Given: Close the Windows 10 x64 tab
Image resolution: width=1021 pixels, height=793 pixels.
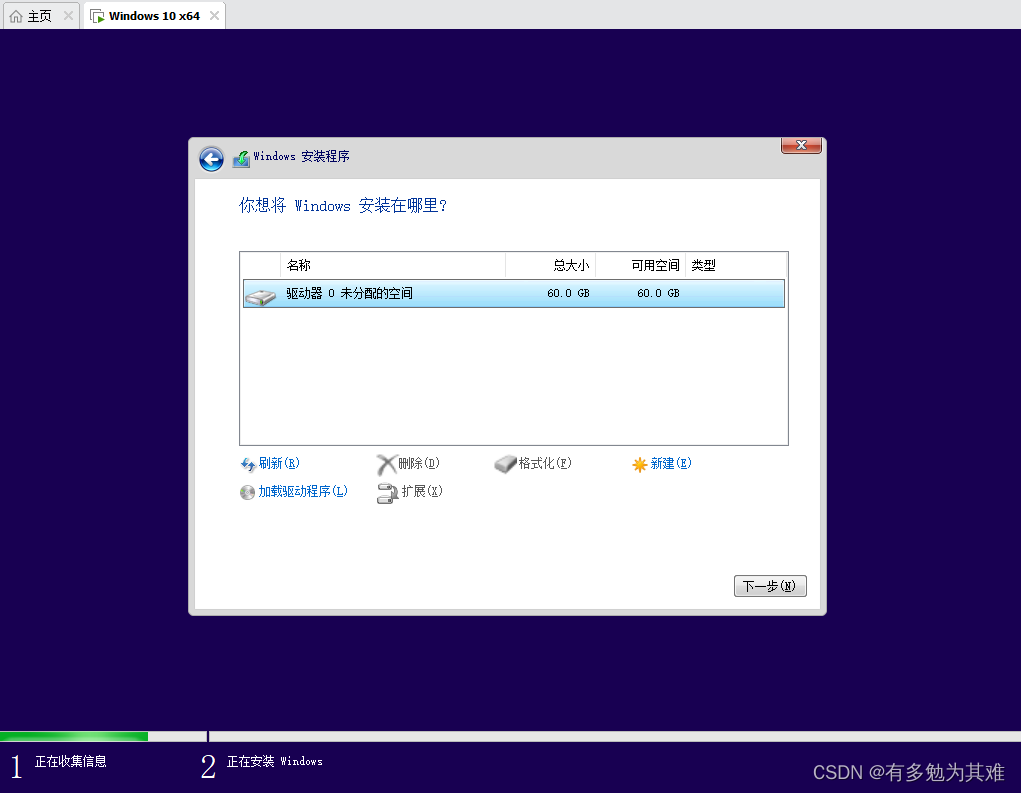Looking at the screenshot, I should (x=214, y=16).
